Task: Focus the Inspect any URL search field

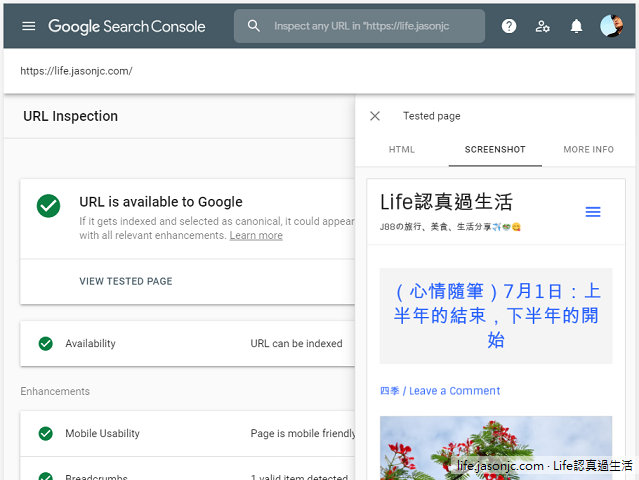Action: 359,26
